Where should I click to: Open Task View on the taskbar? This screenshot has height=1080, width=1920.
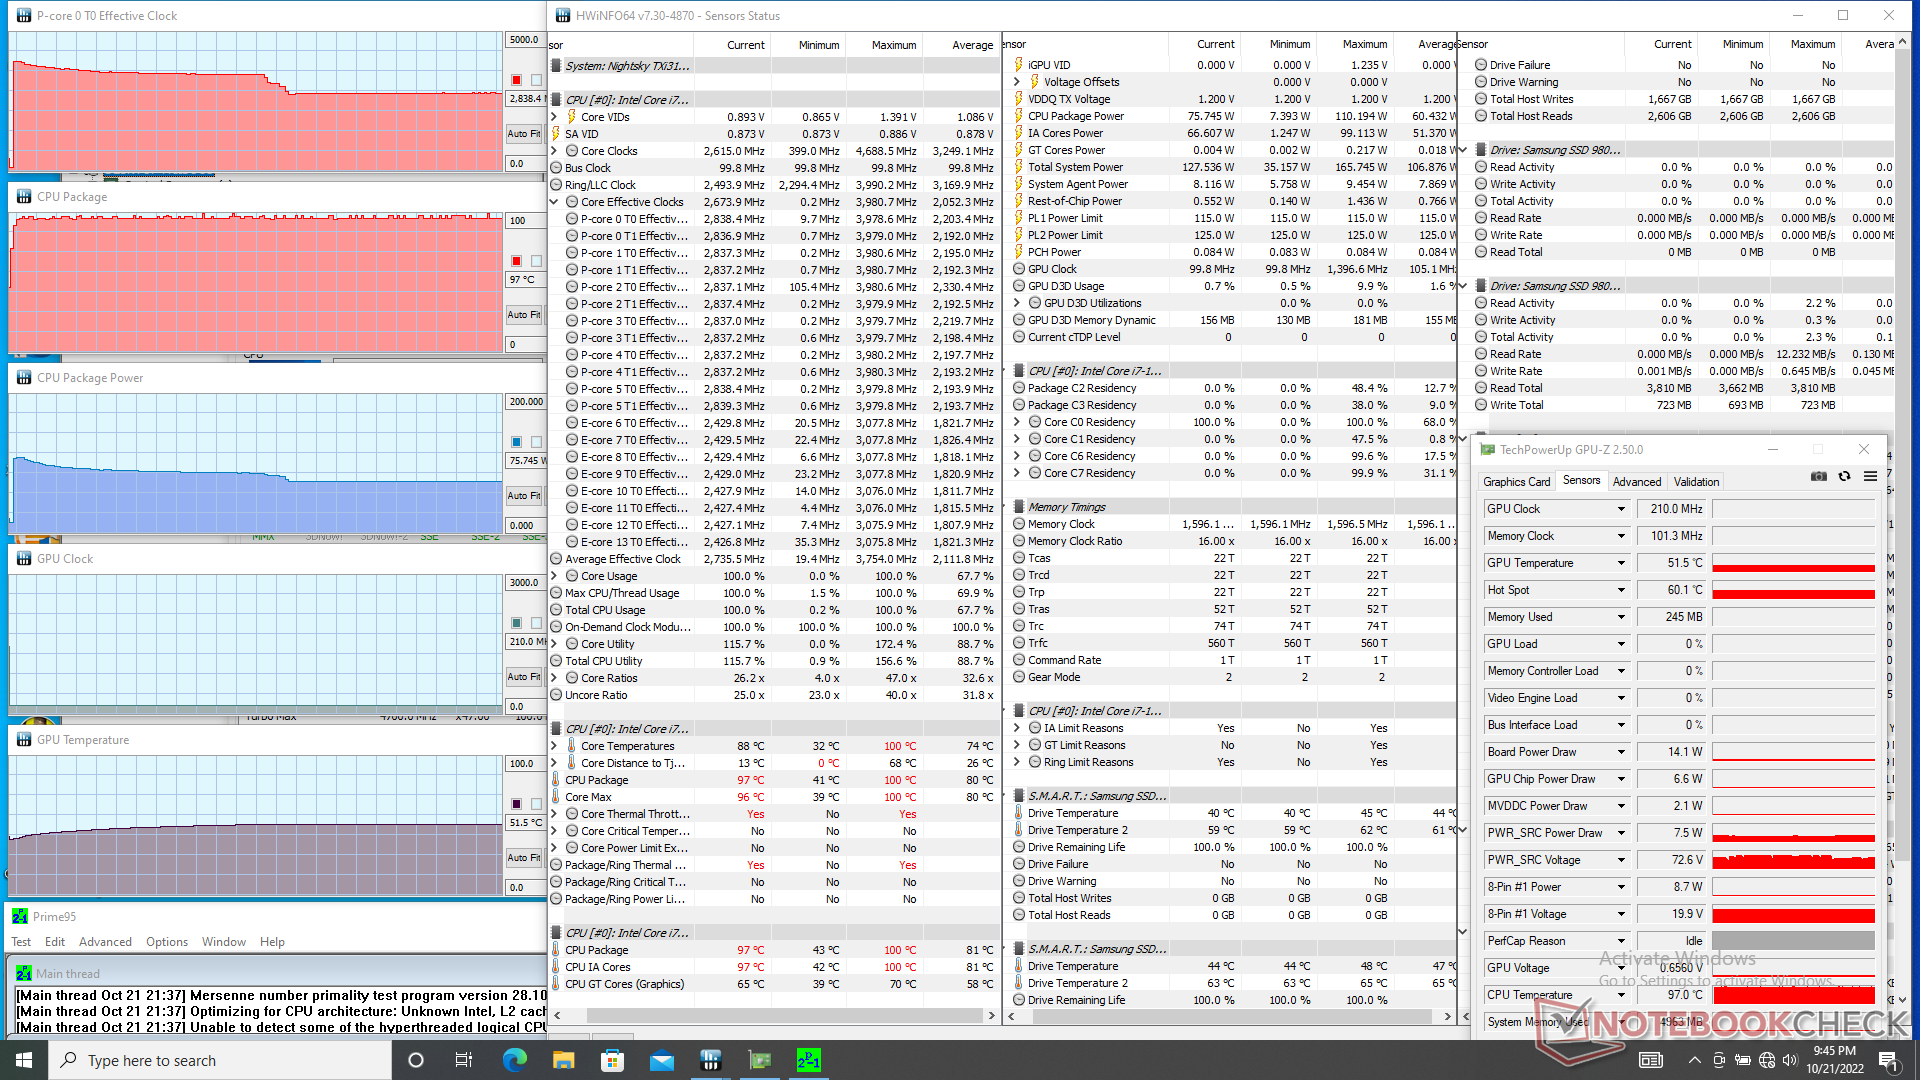464,1060
